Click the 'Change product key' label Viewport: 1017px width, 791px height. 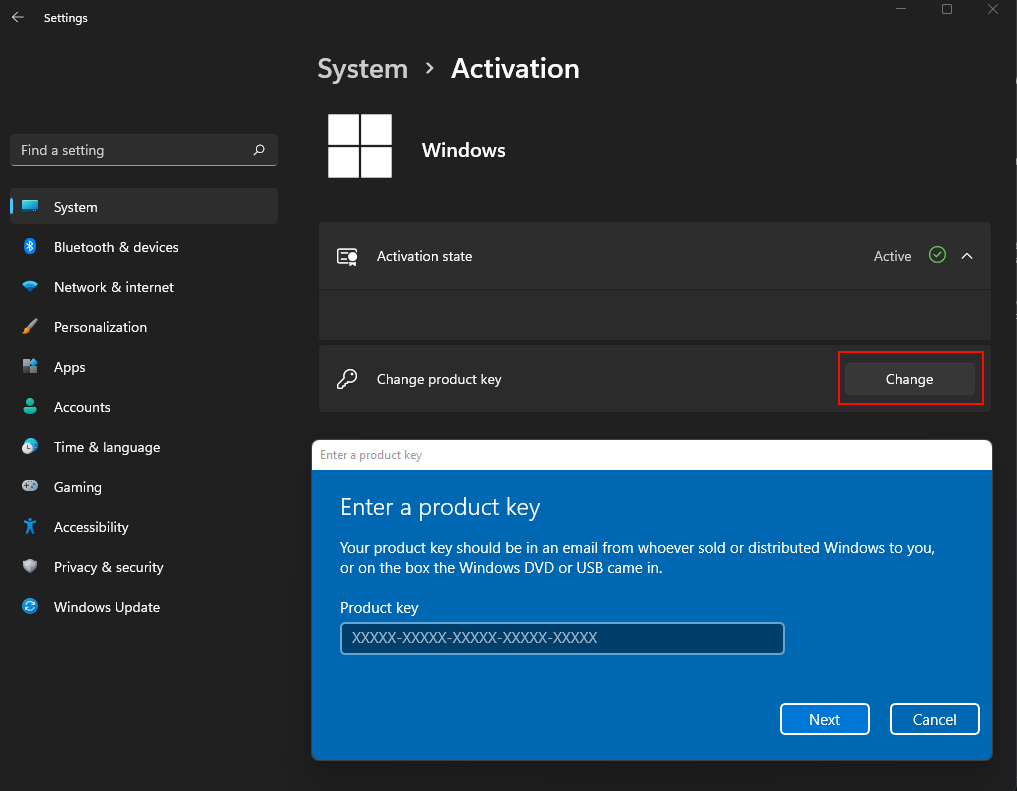(x=439, y=379)
